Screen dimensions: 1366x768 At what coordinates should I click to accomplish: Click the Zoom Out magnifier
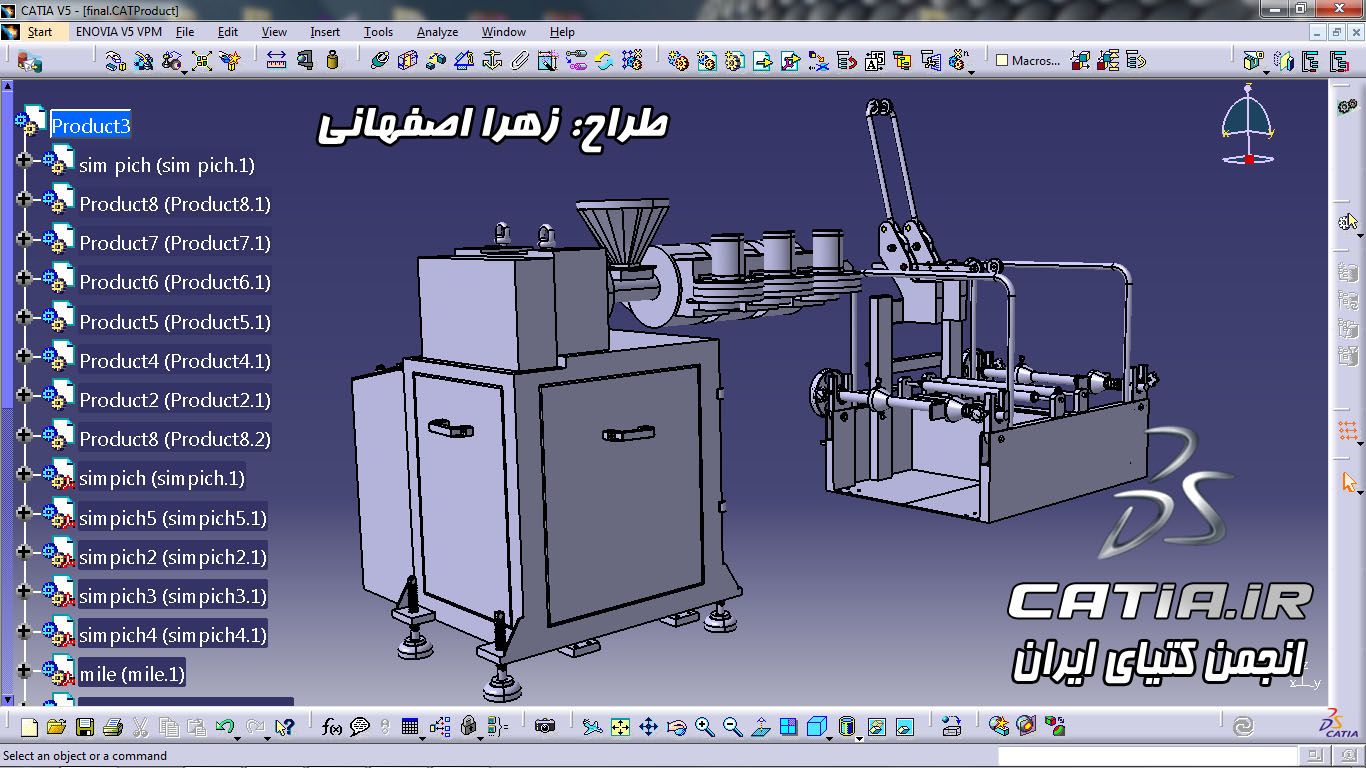tap(732, 727)
